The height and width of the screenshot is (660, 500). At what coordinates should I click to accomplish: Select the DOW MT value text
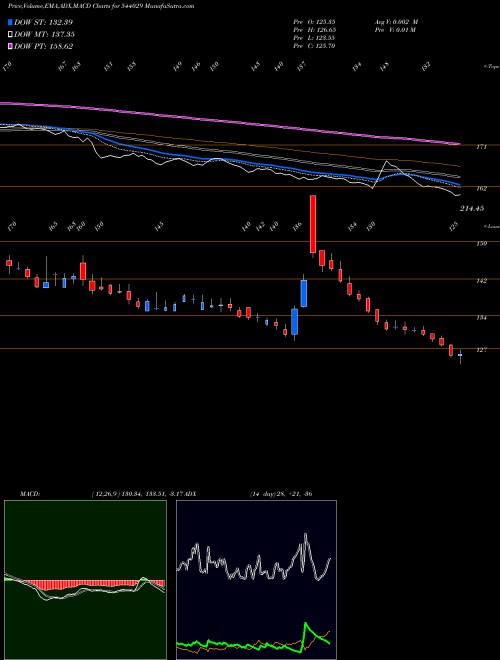[62, 35]
